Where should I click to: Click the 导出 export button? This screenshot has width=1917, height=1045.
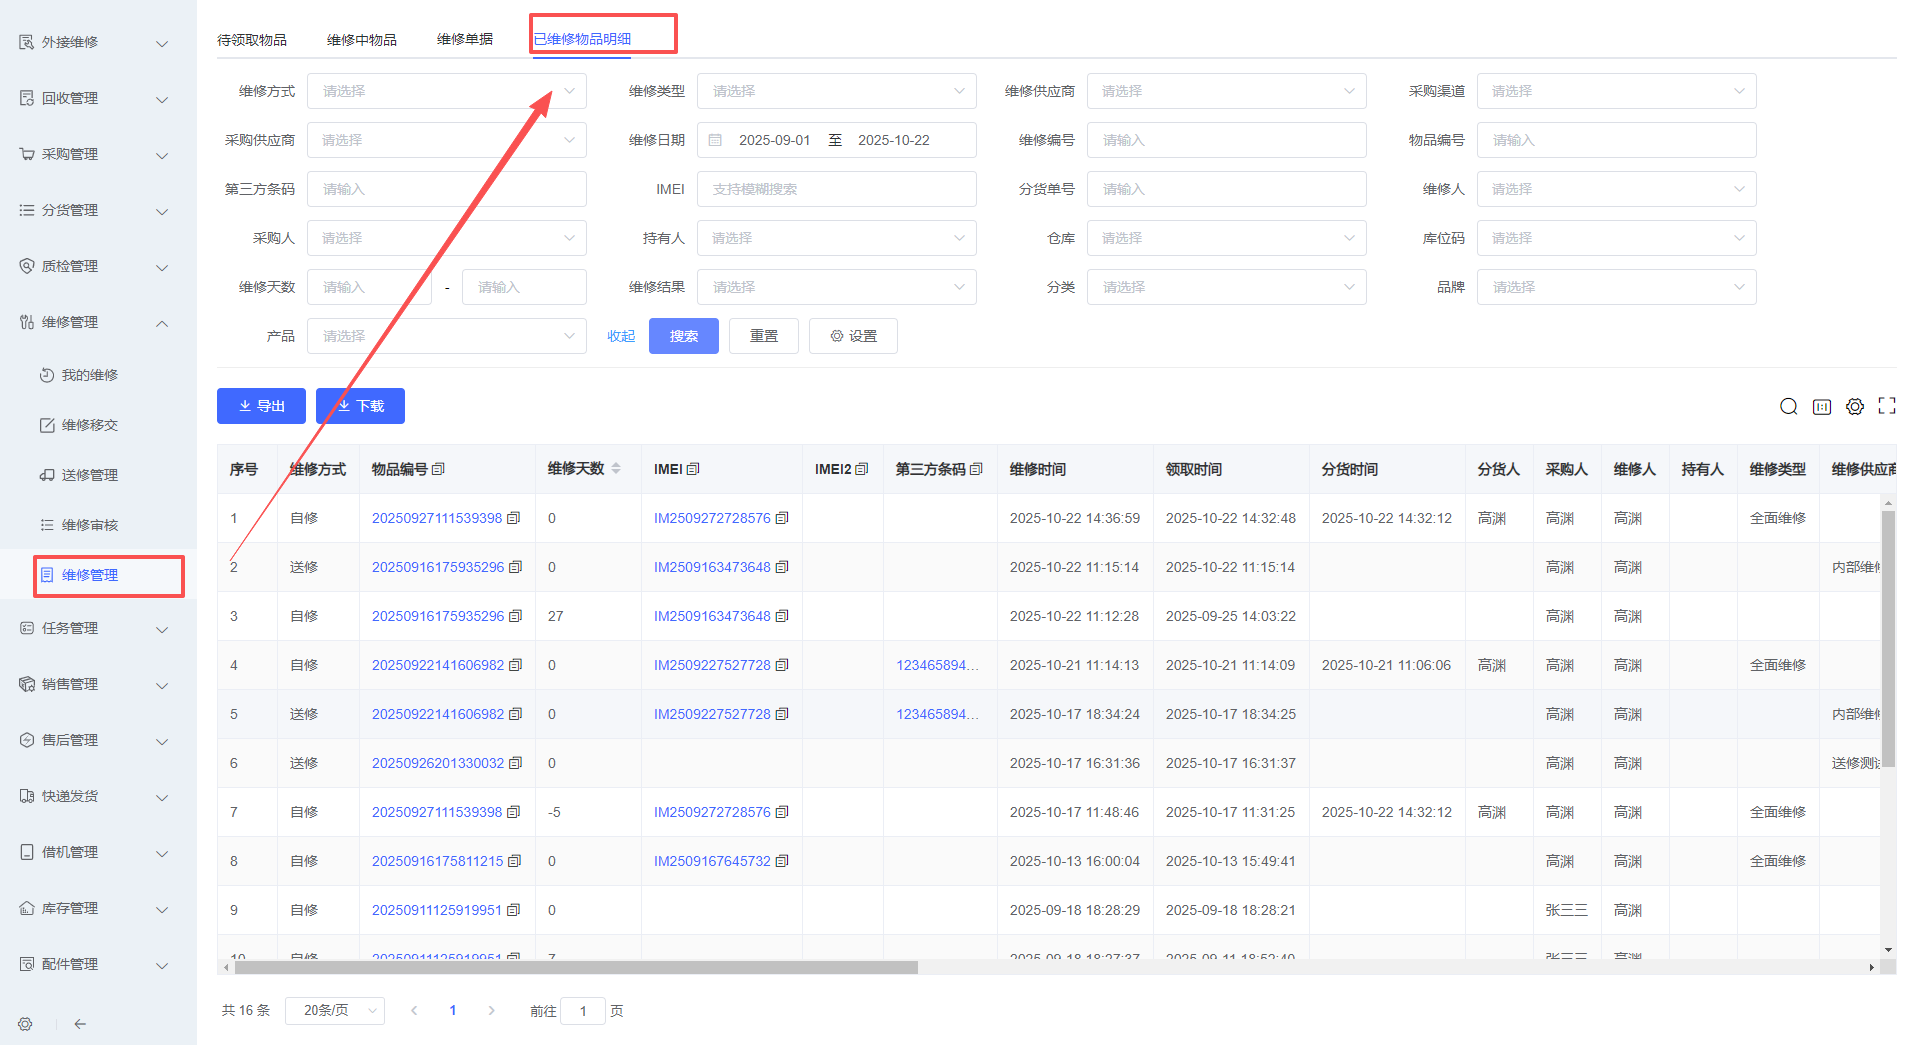click(261, 406)
